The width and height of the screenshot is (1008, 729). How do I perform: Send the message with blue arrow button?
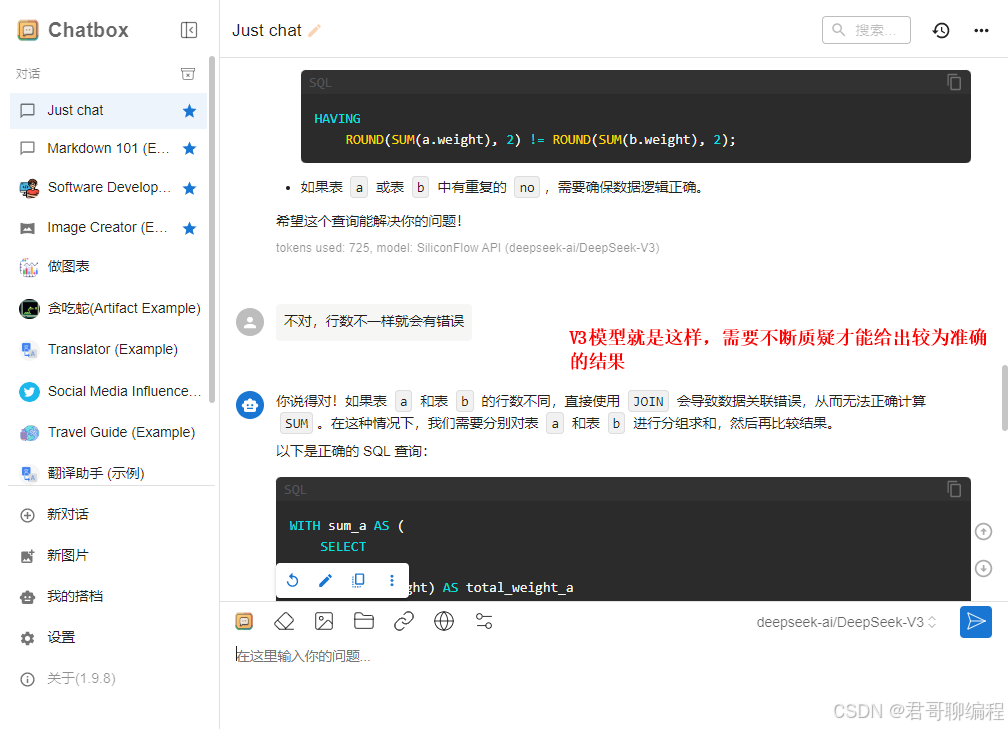[976, 622]
